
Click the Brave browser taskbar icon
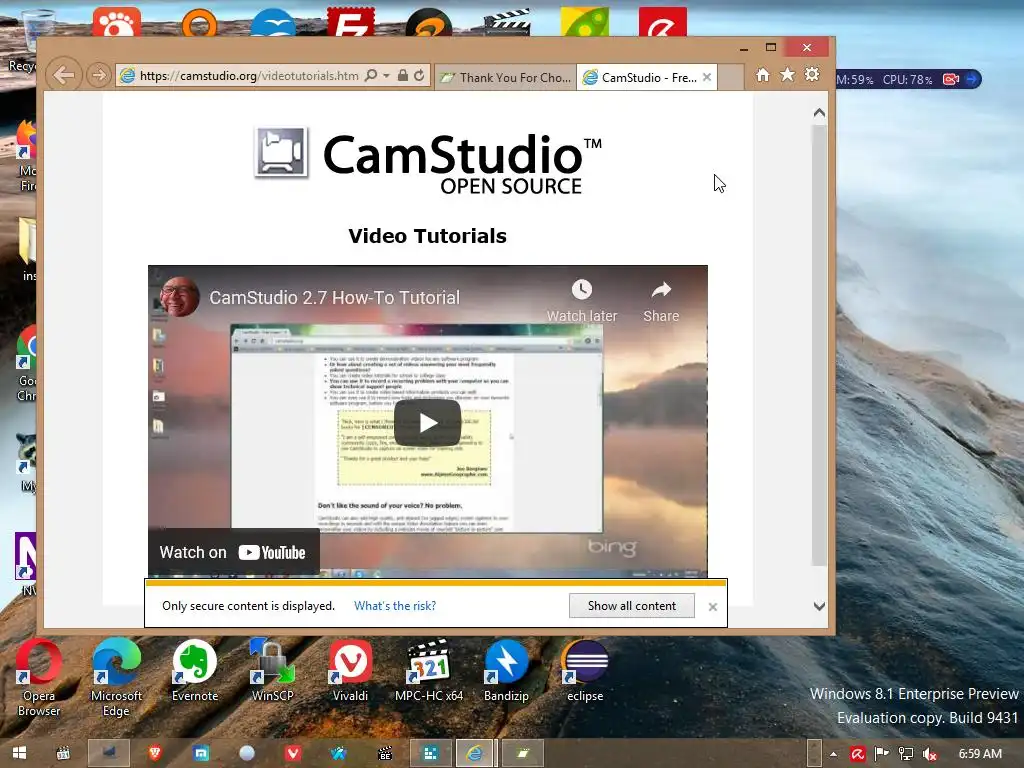(155, 754)
